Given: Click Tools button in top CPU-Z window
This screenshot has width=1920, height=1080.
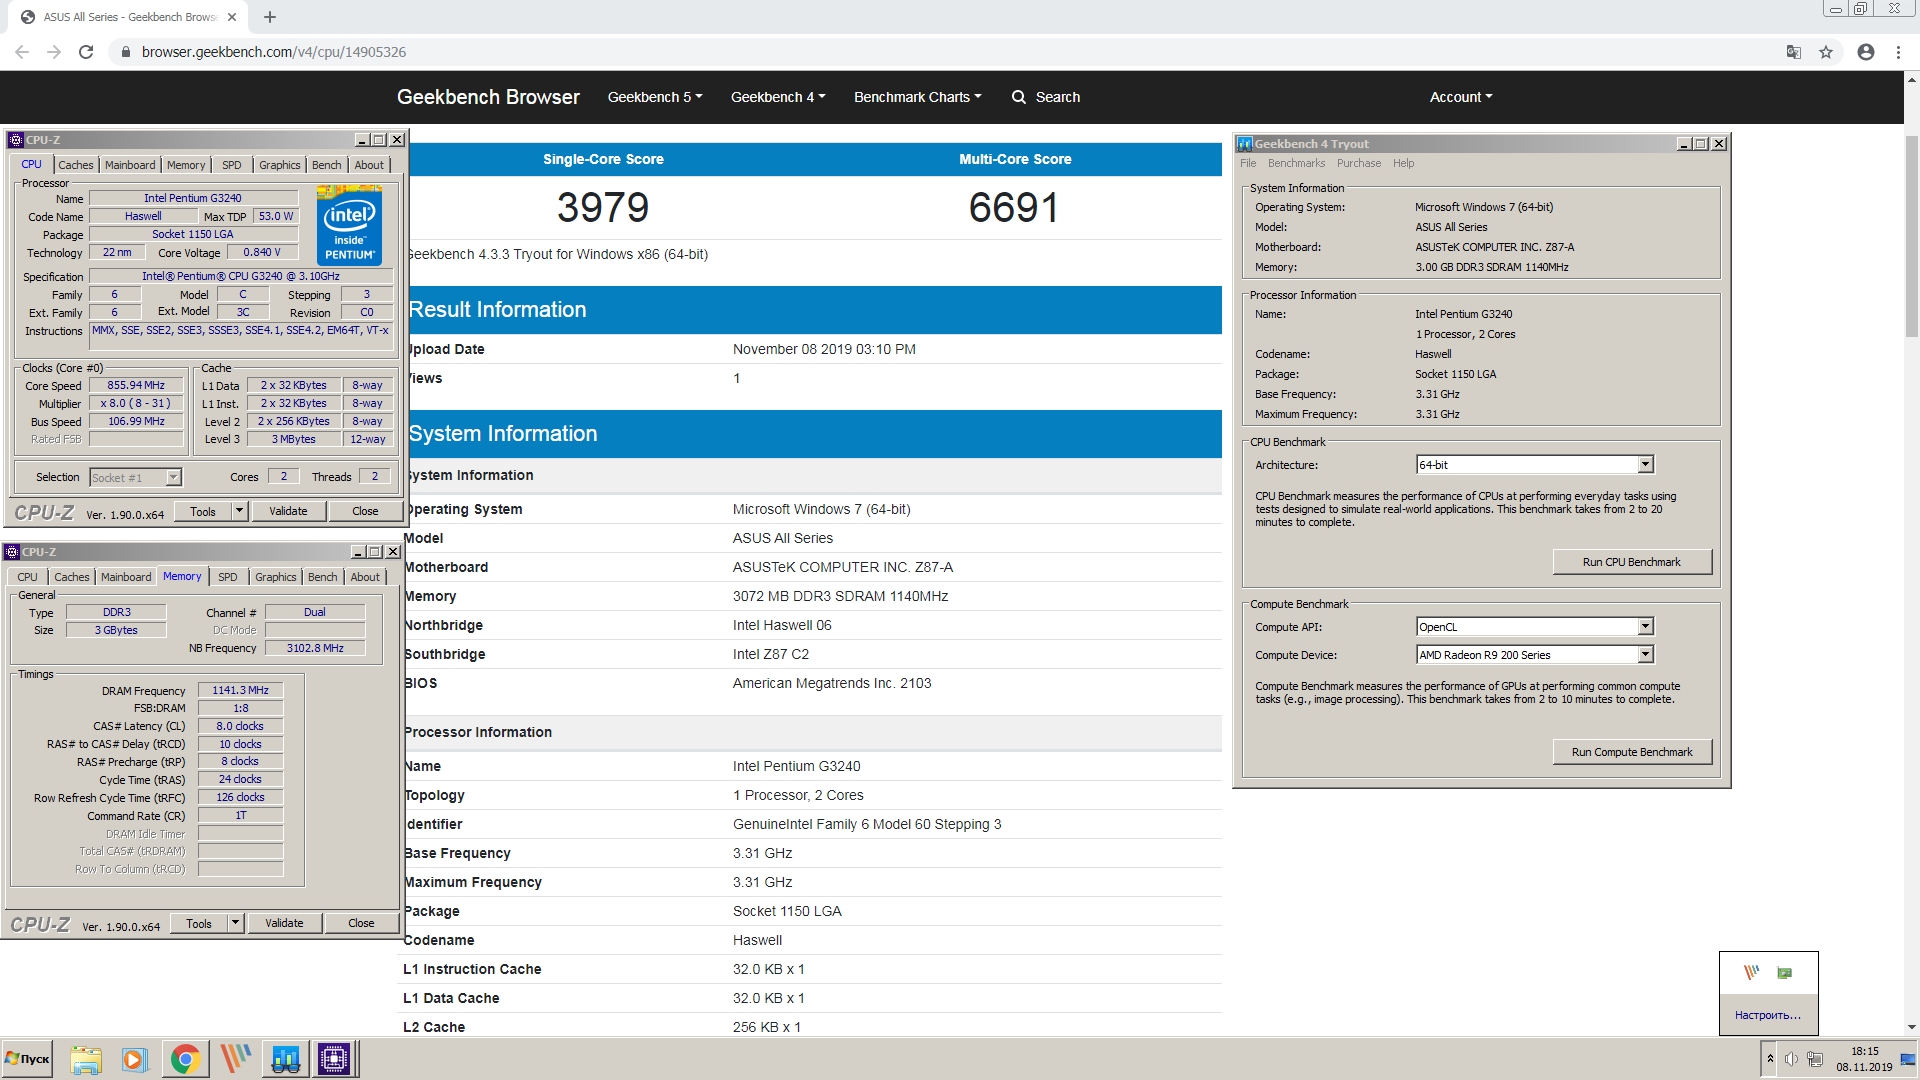Looking at the screenshot, I should [x=203, y=511].
